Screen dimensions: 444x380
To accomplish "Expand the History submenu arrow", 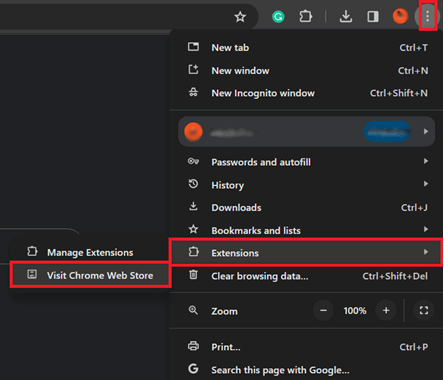I will click(426, 184).
